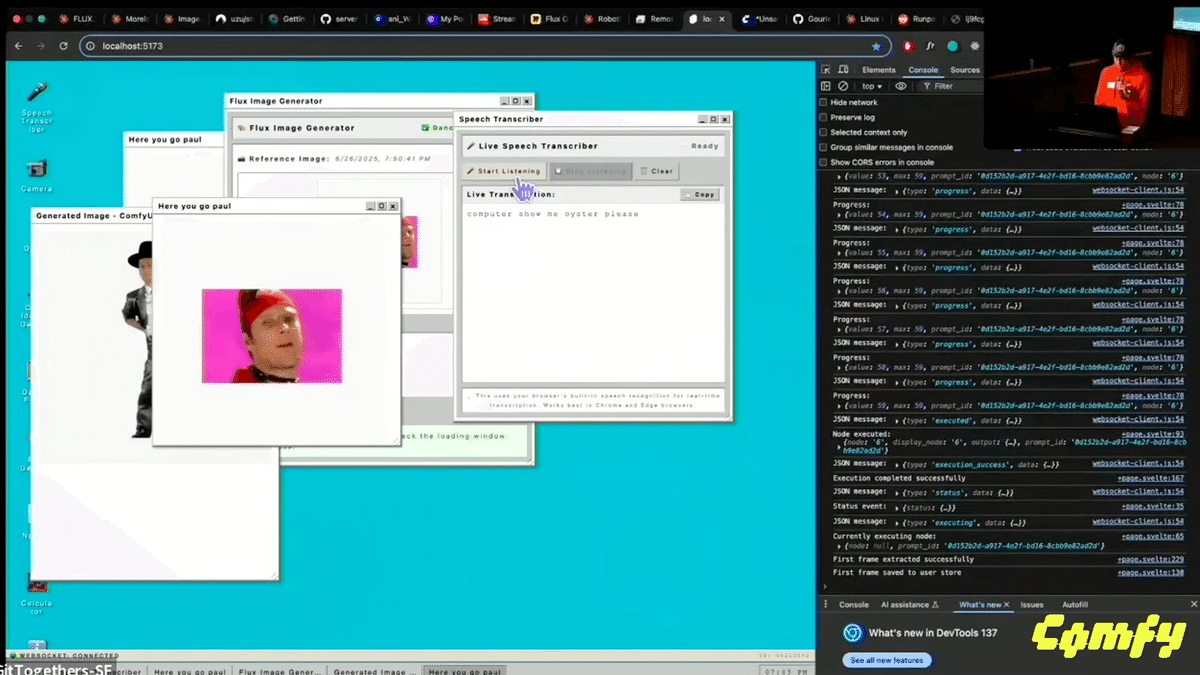
Task: Enable the Preserve log checkbox
Action: coord(824,117)
